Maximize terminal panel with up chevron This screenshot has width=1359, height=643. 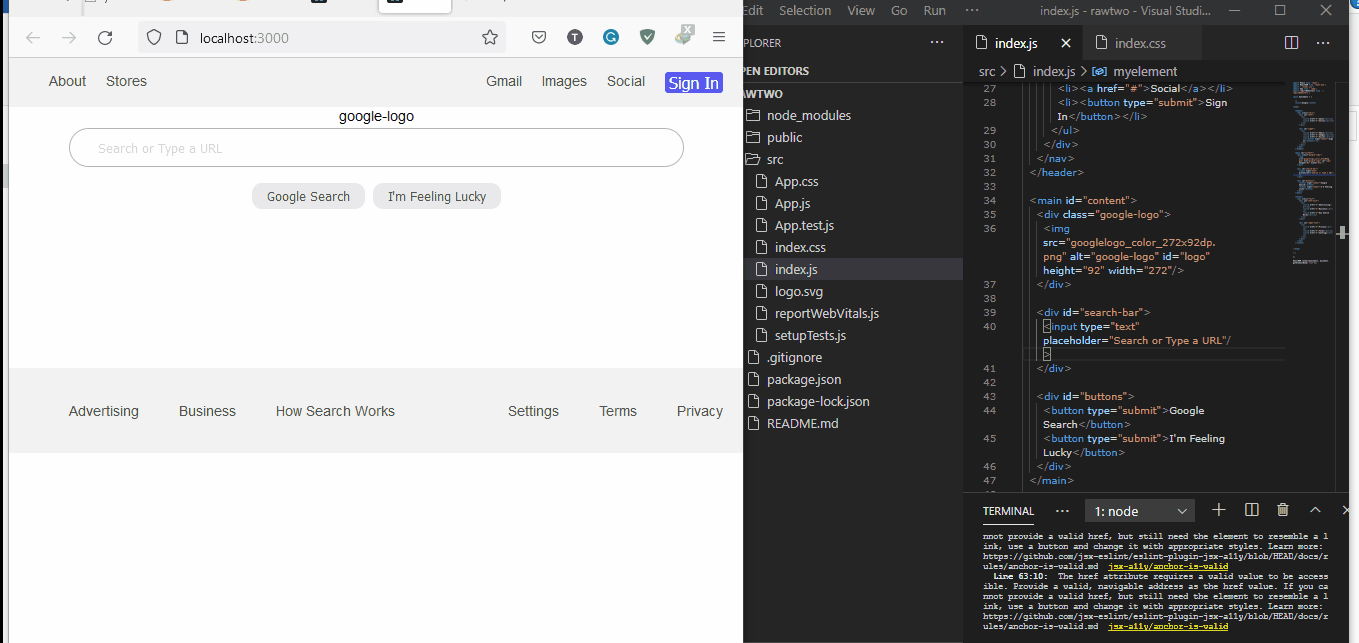pyautogui.click(x=1315, y=510)
